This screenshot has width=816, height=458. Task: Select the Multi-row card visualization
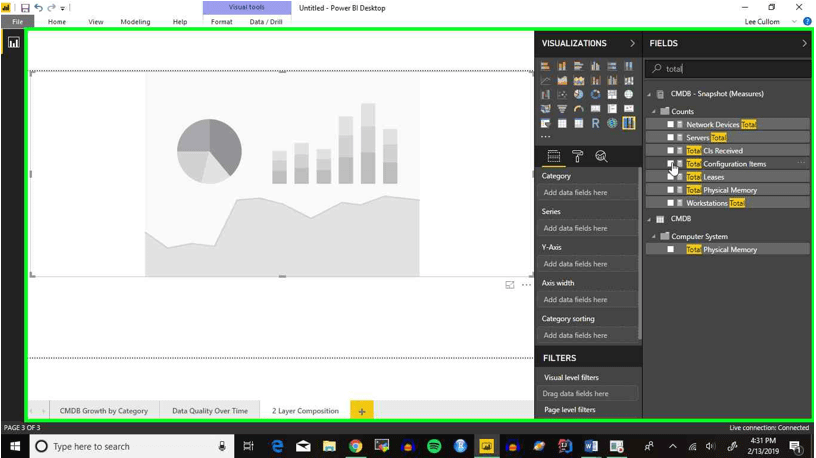(x=612, y=109)
